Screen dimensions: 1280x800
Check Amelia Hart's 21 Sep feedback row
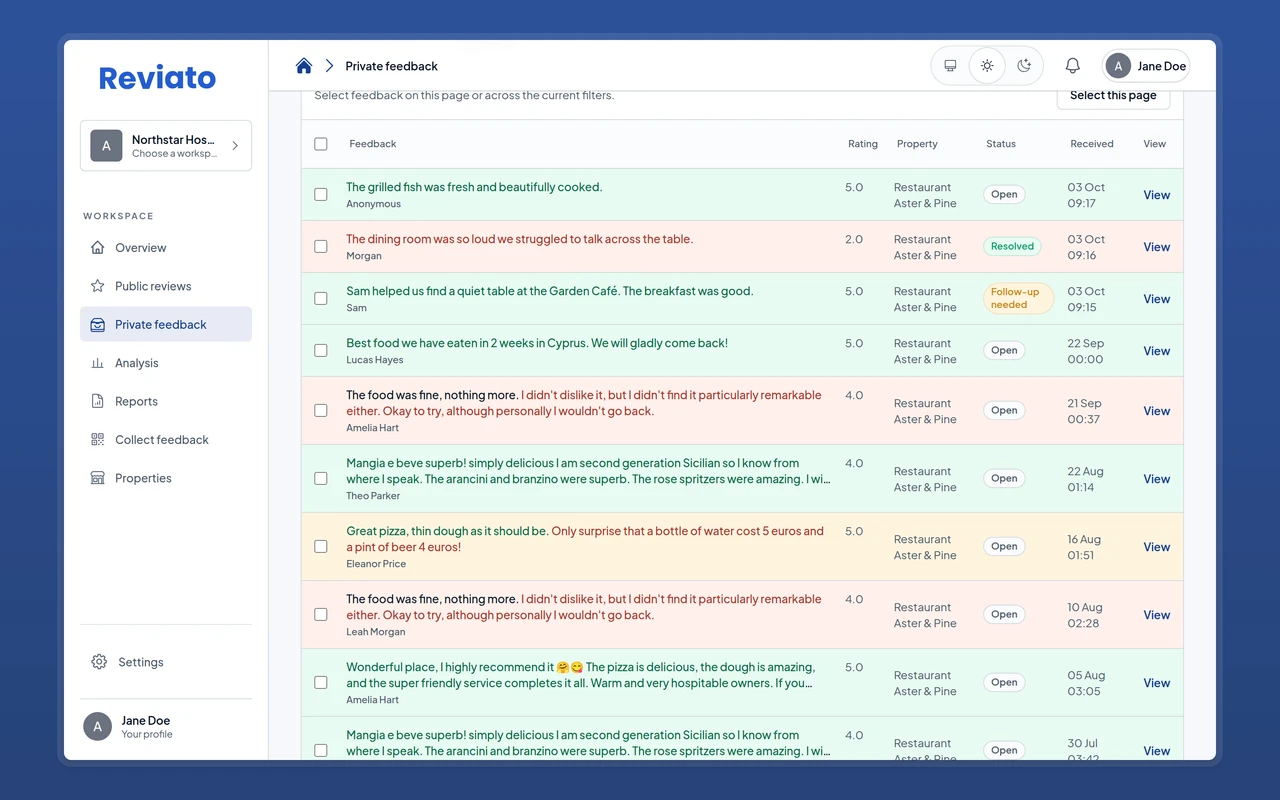[321, 411]
